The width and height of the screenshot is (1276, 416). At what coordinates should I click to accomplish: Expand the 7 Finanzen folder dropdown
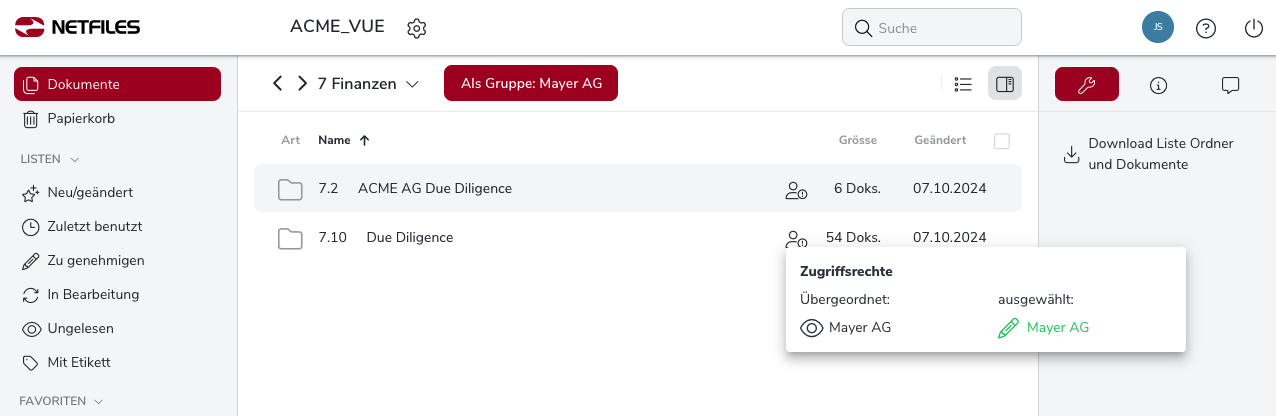pos(412,84)
